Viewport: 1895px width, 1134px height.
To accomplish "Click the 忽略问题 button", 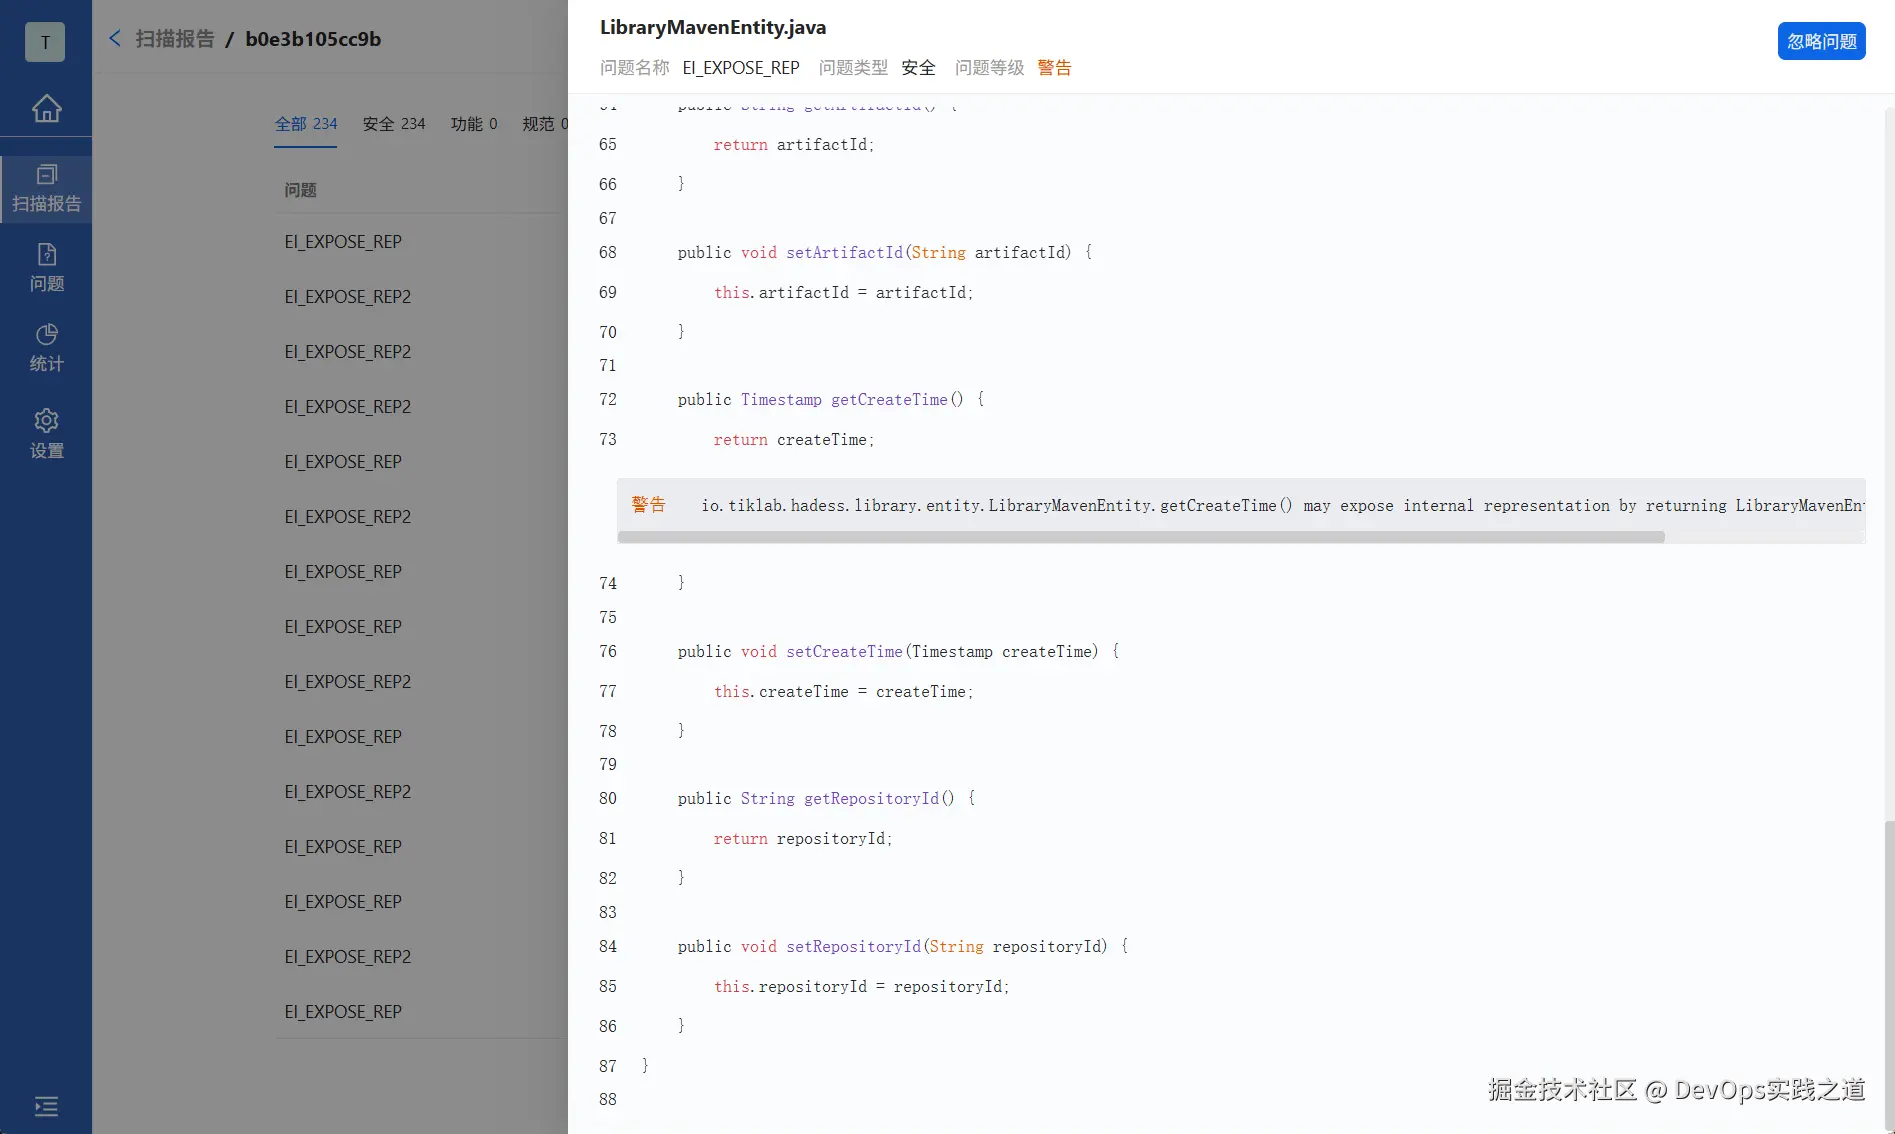I will coord(1821,41).
